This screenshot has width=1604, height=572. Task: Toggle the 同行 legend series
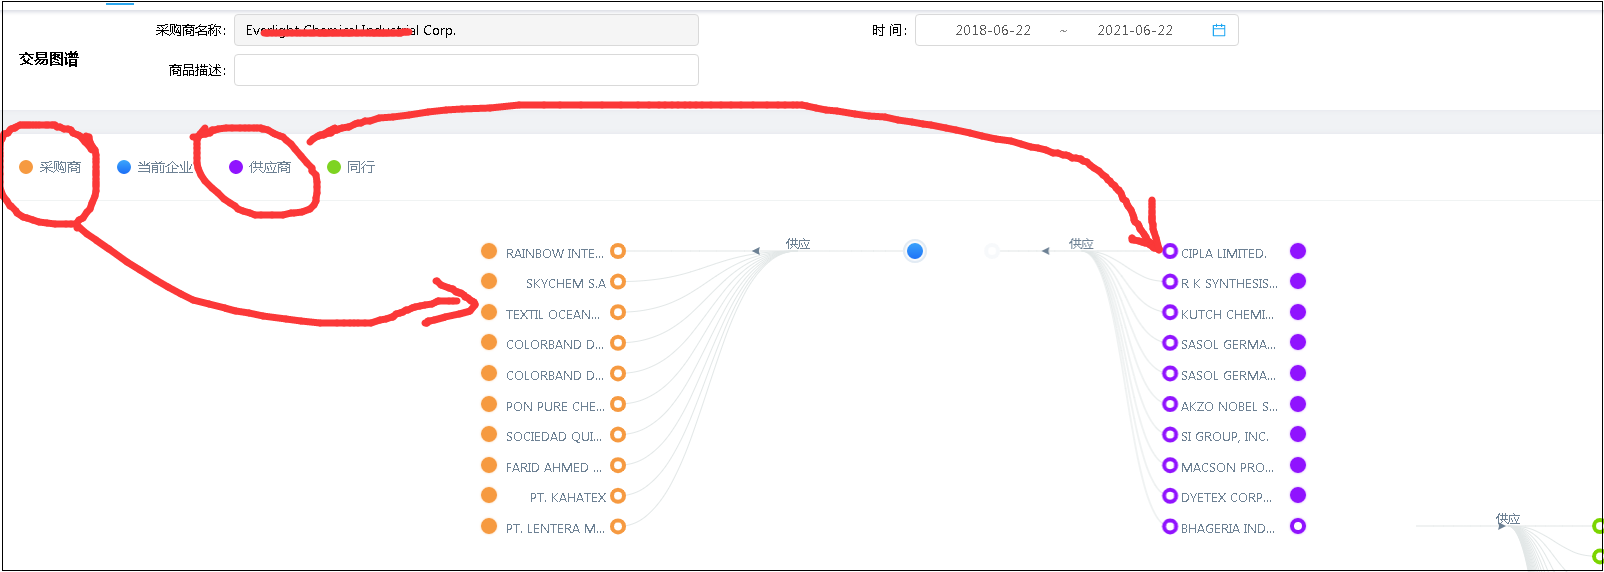pyautogui.click(x=351, y=167)
